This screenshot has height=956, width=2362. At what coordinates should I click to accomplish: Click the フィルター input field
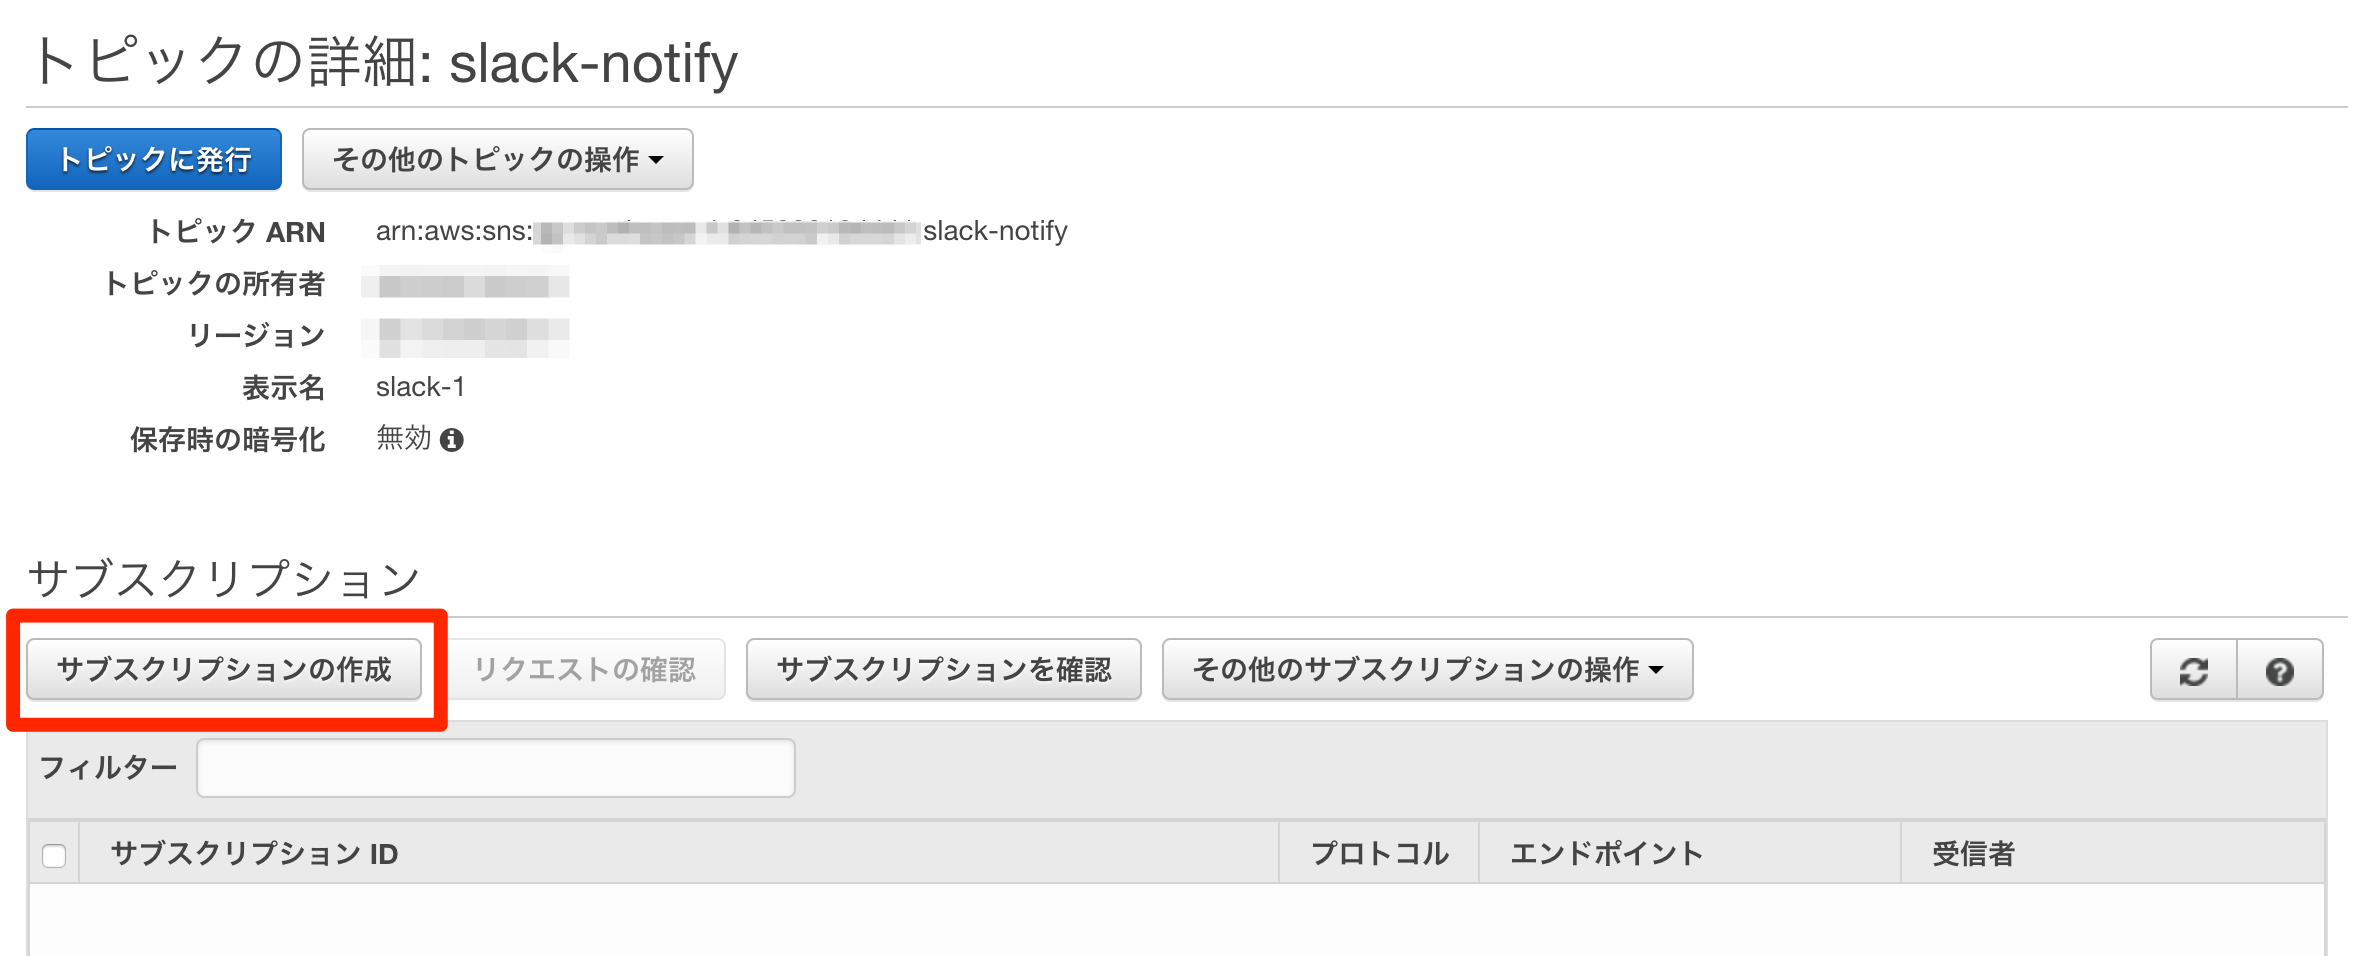494,766
